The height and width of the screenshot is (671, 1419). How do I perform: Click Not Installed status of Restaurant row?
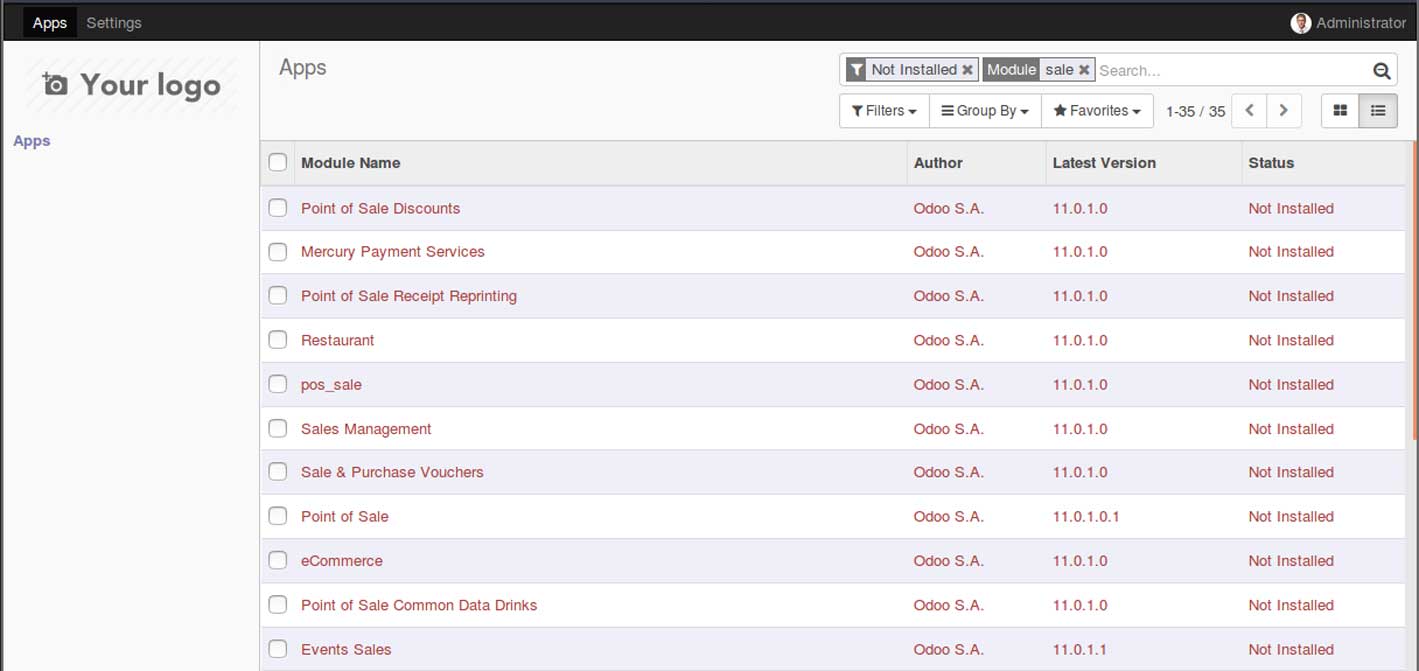click(x=1291, y=340)
